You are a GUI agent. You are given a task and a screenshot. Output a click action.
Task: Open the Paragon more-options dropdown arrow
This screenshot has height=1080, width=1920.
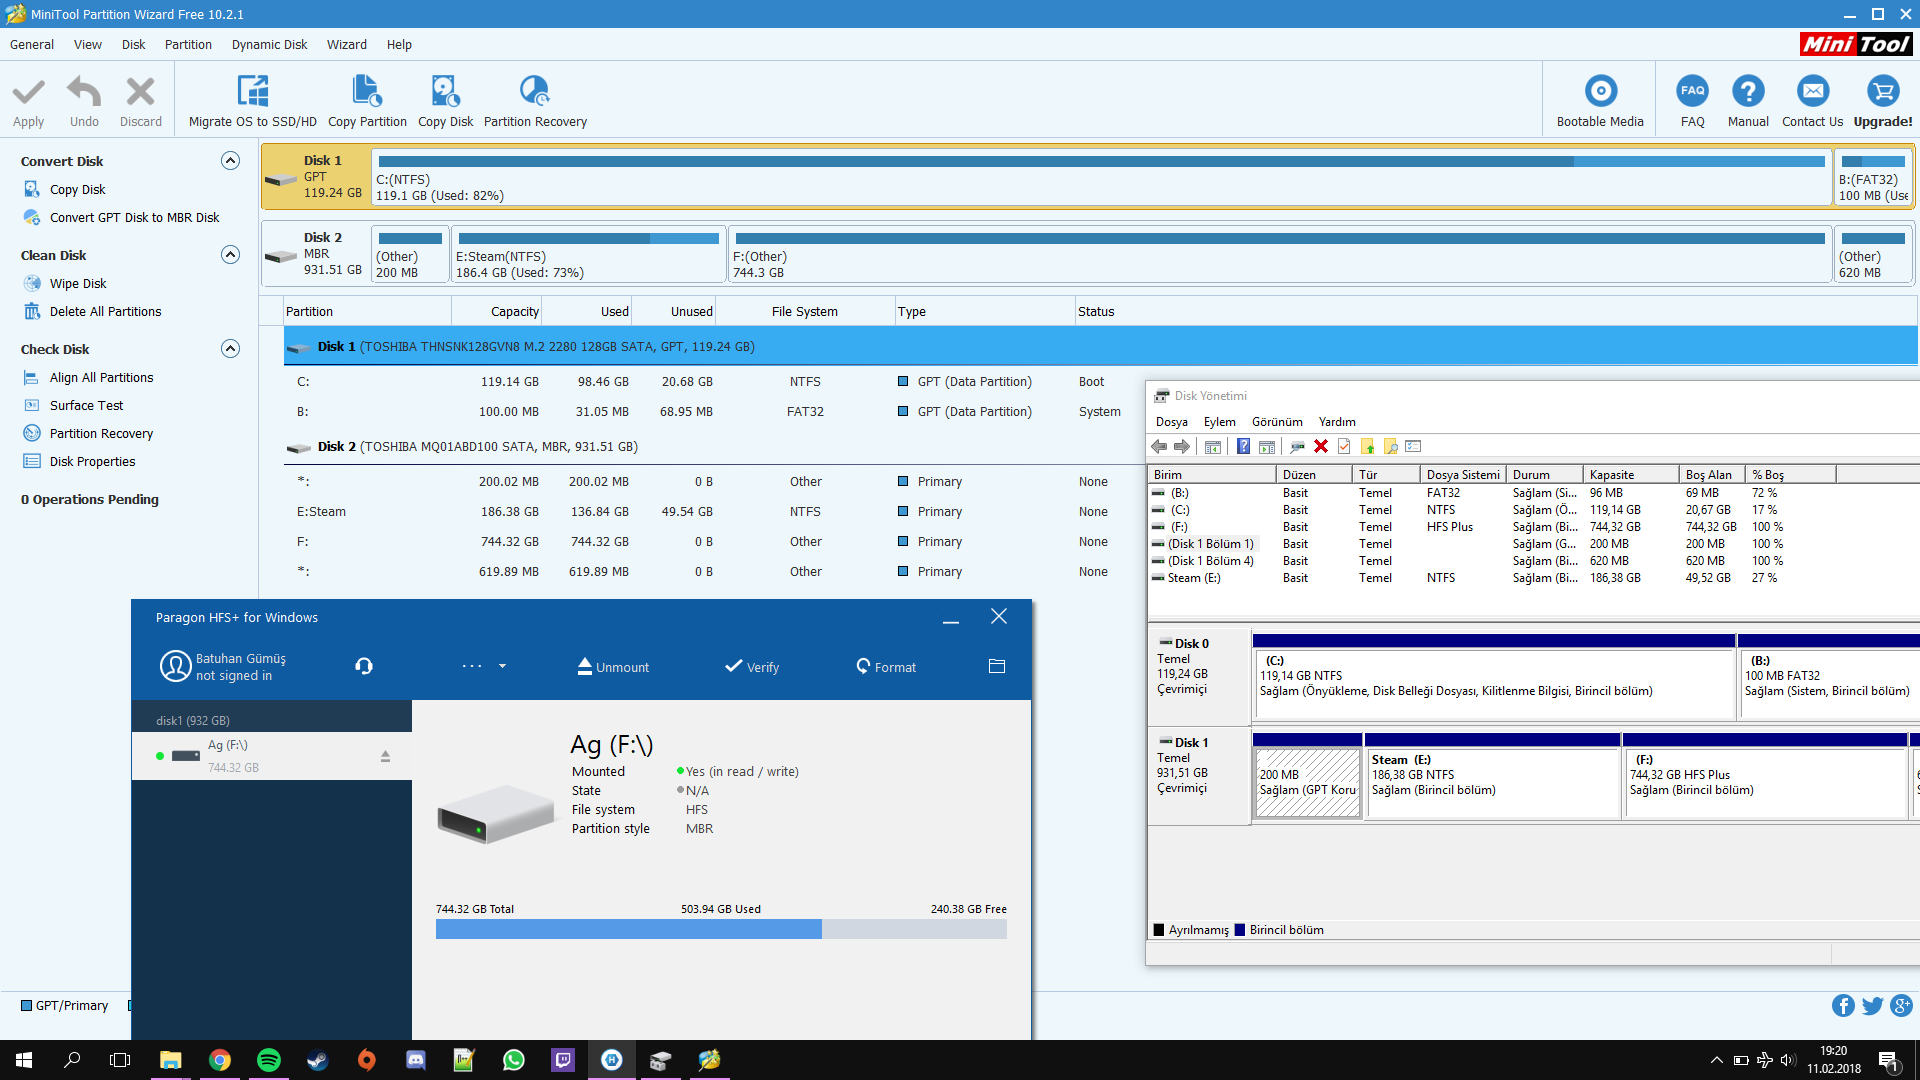(502, 666)
